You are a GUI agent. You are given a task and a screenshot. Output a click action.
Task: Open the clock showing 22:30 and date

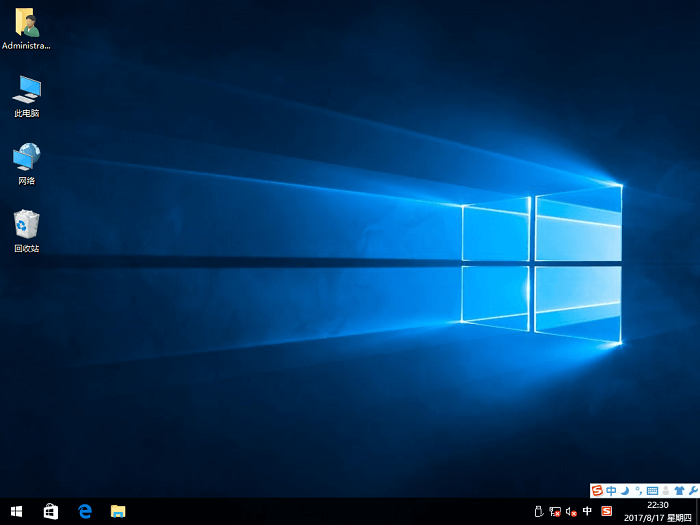pyautogui.click(x=658, y=511)
